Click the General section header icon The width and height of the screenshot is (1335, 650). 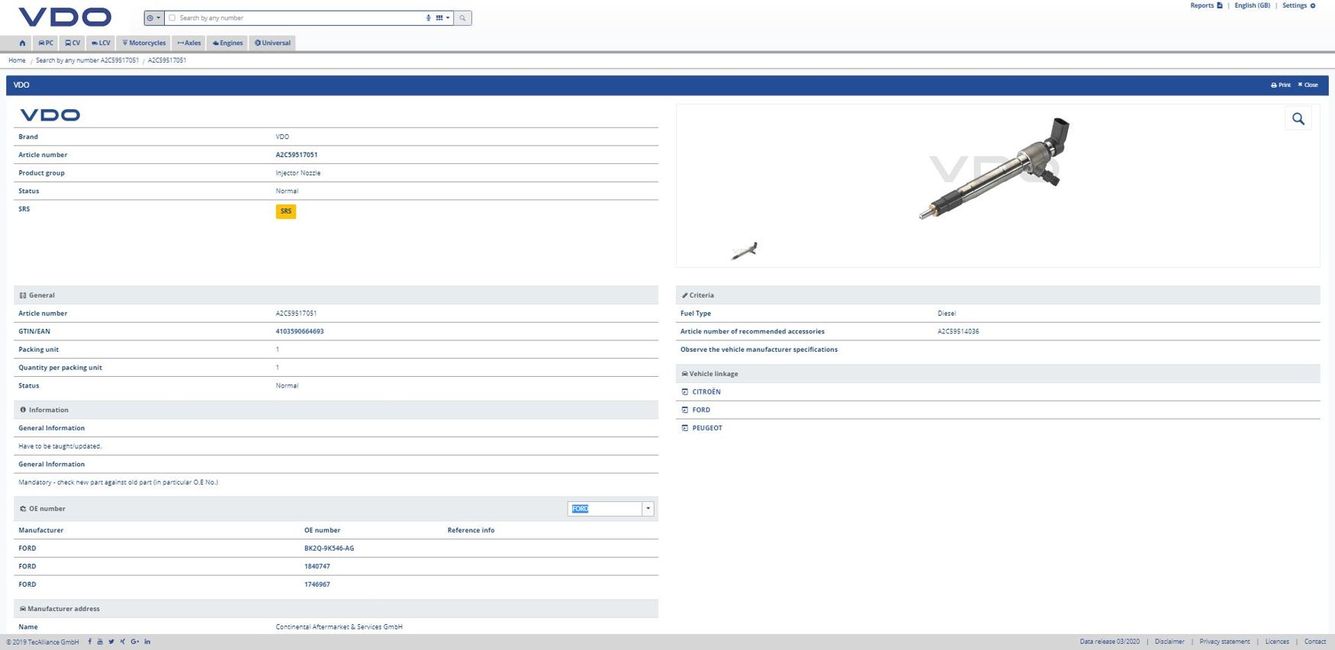click(23, 295)
